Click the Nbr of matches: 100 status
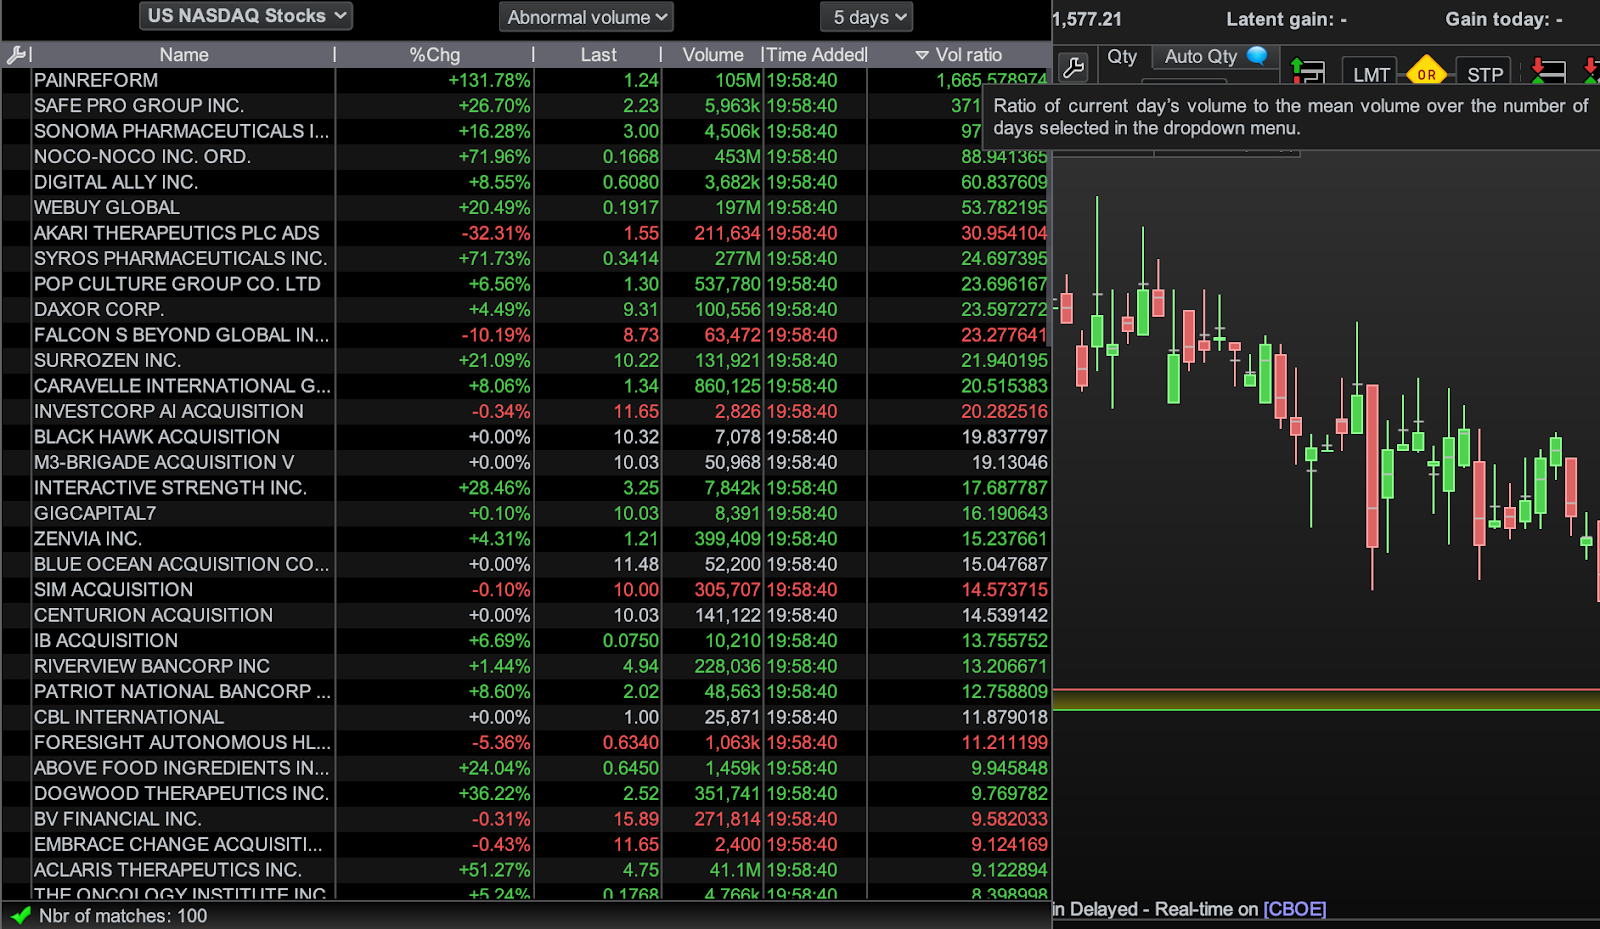The width and height of the screenshot is (1600, 929). click(123, 916)
